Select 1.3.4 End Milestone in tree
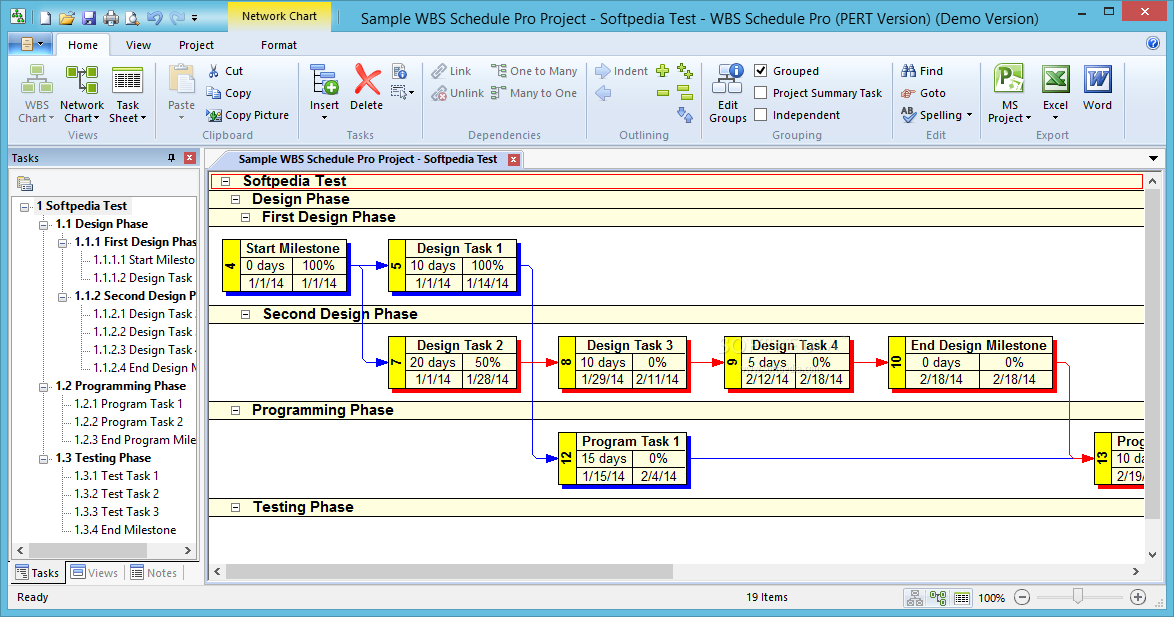 (x=125, y=530)
